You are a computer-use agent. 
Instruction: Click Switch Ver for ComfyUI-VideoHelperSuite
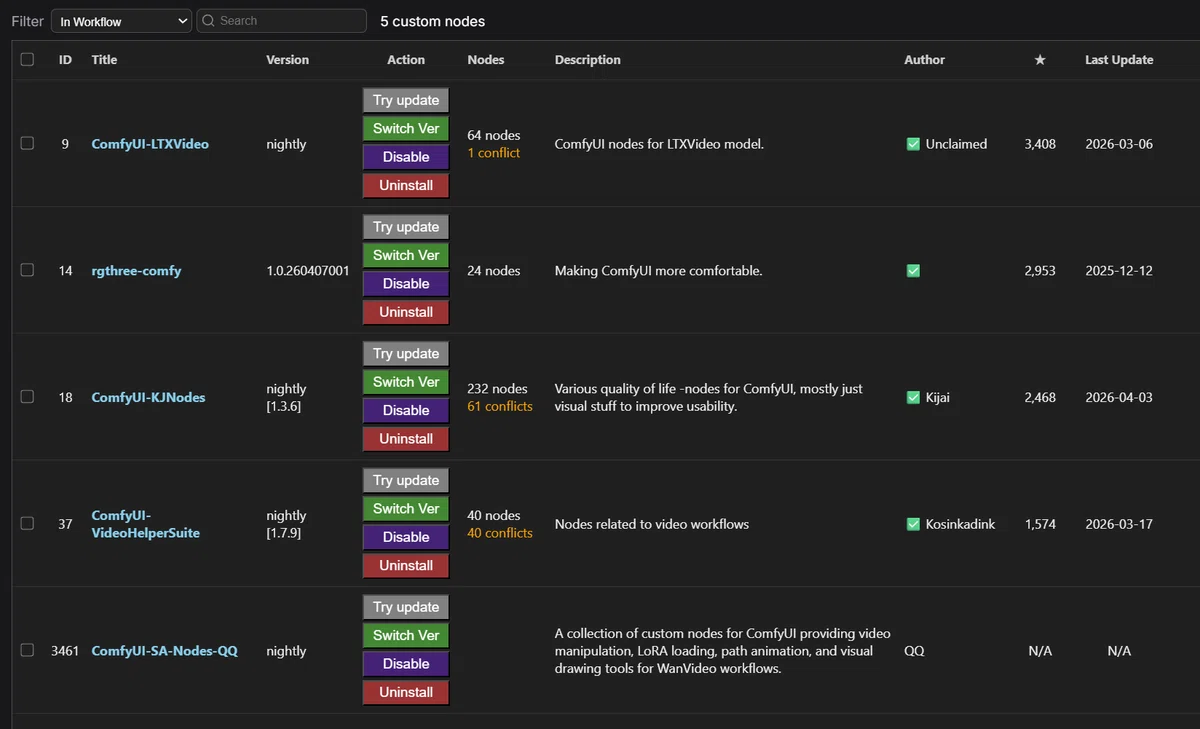pyautogui.click(x=406, y=509)
